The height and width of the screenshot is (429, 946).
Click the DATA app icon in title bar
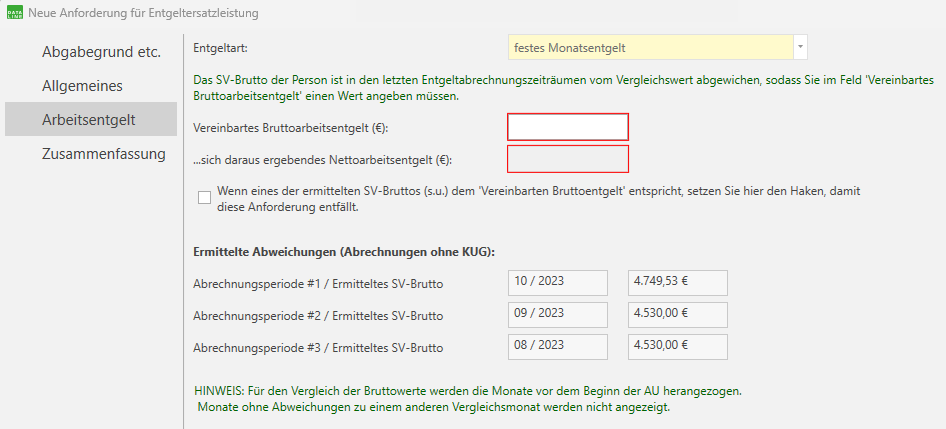tap(16, 13)
